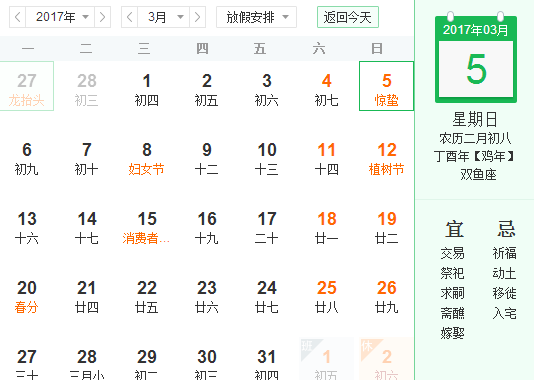
Task: Click the 丁酉年【鸡年】 text
Action: click(x=475, y=156)
